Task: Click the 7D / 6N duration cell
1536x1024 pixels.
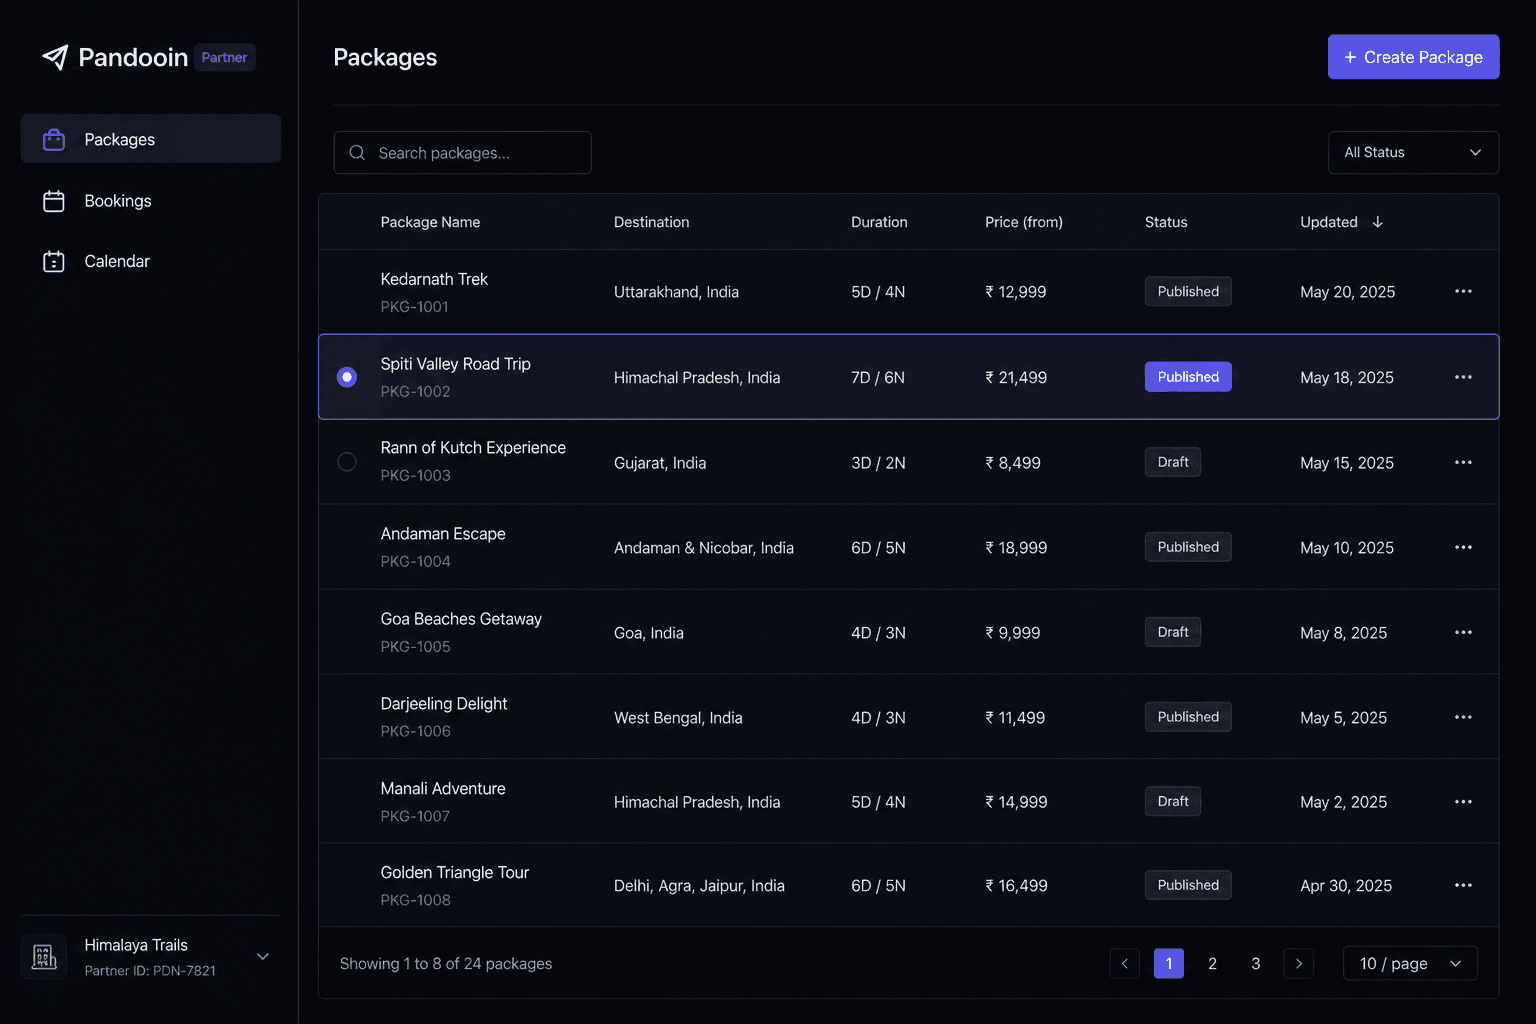Action: [x=878, y=378]
